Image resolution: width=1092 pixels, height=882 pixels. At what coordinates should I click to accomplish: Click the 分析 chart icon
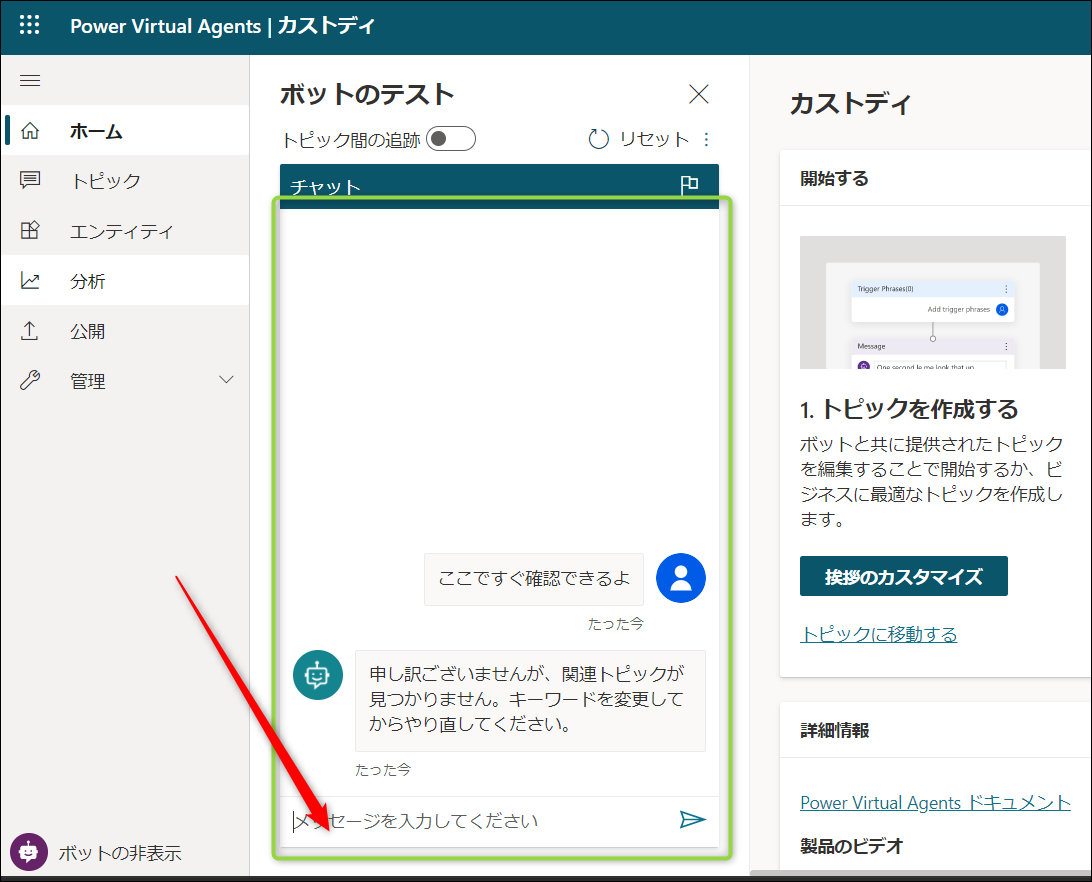pyautogui.click(x=30, y=280)
